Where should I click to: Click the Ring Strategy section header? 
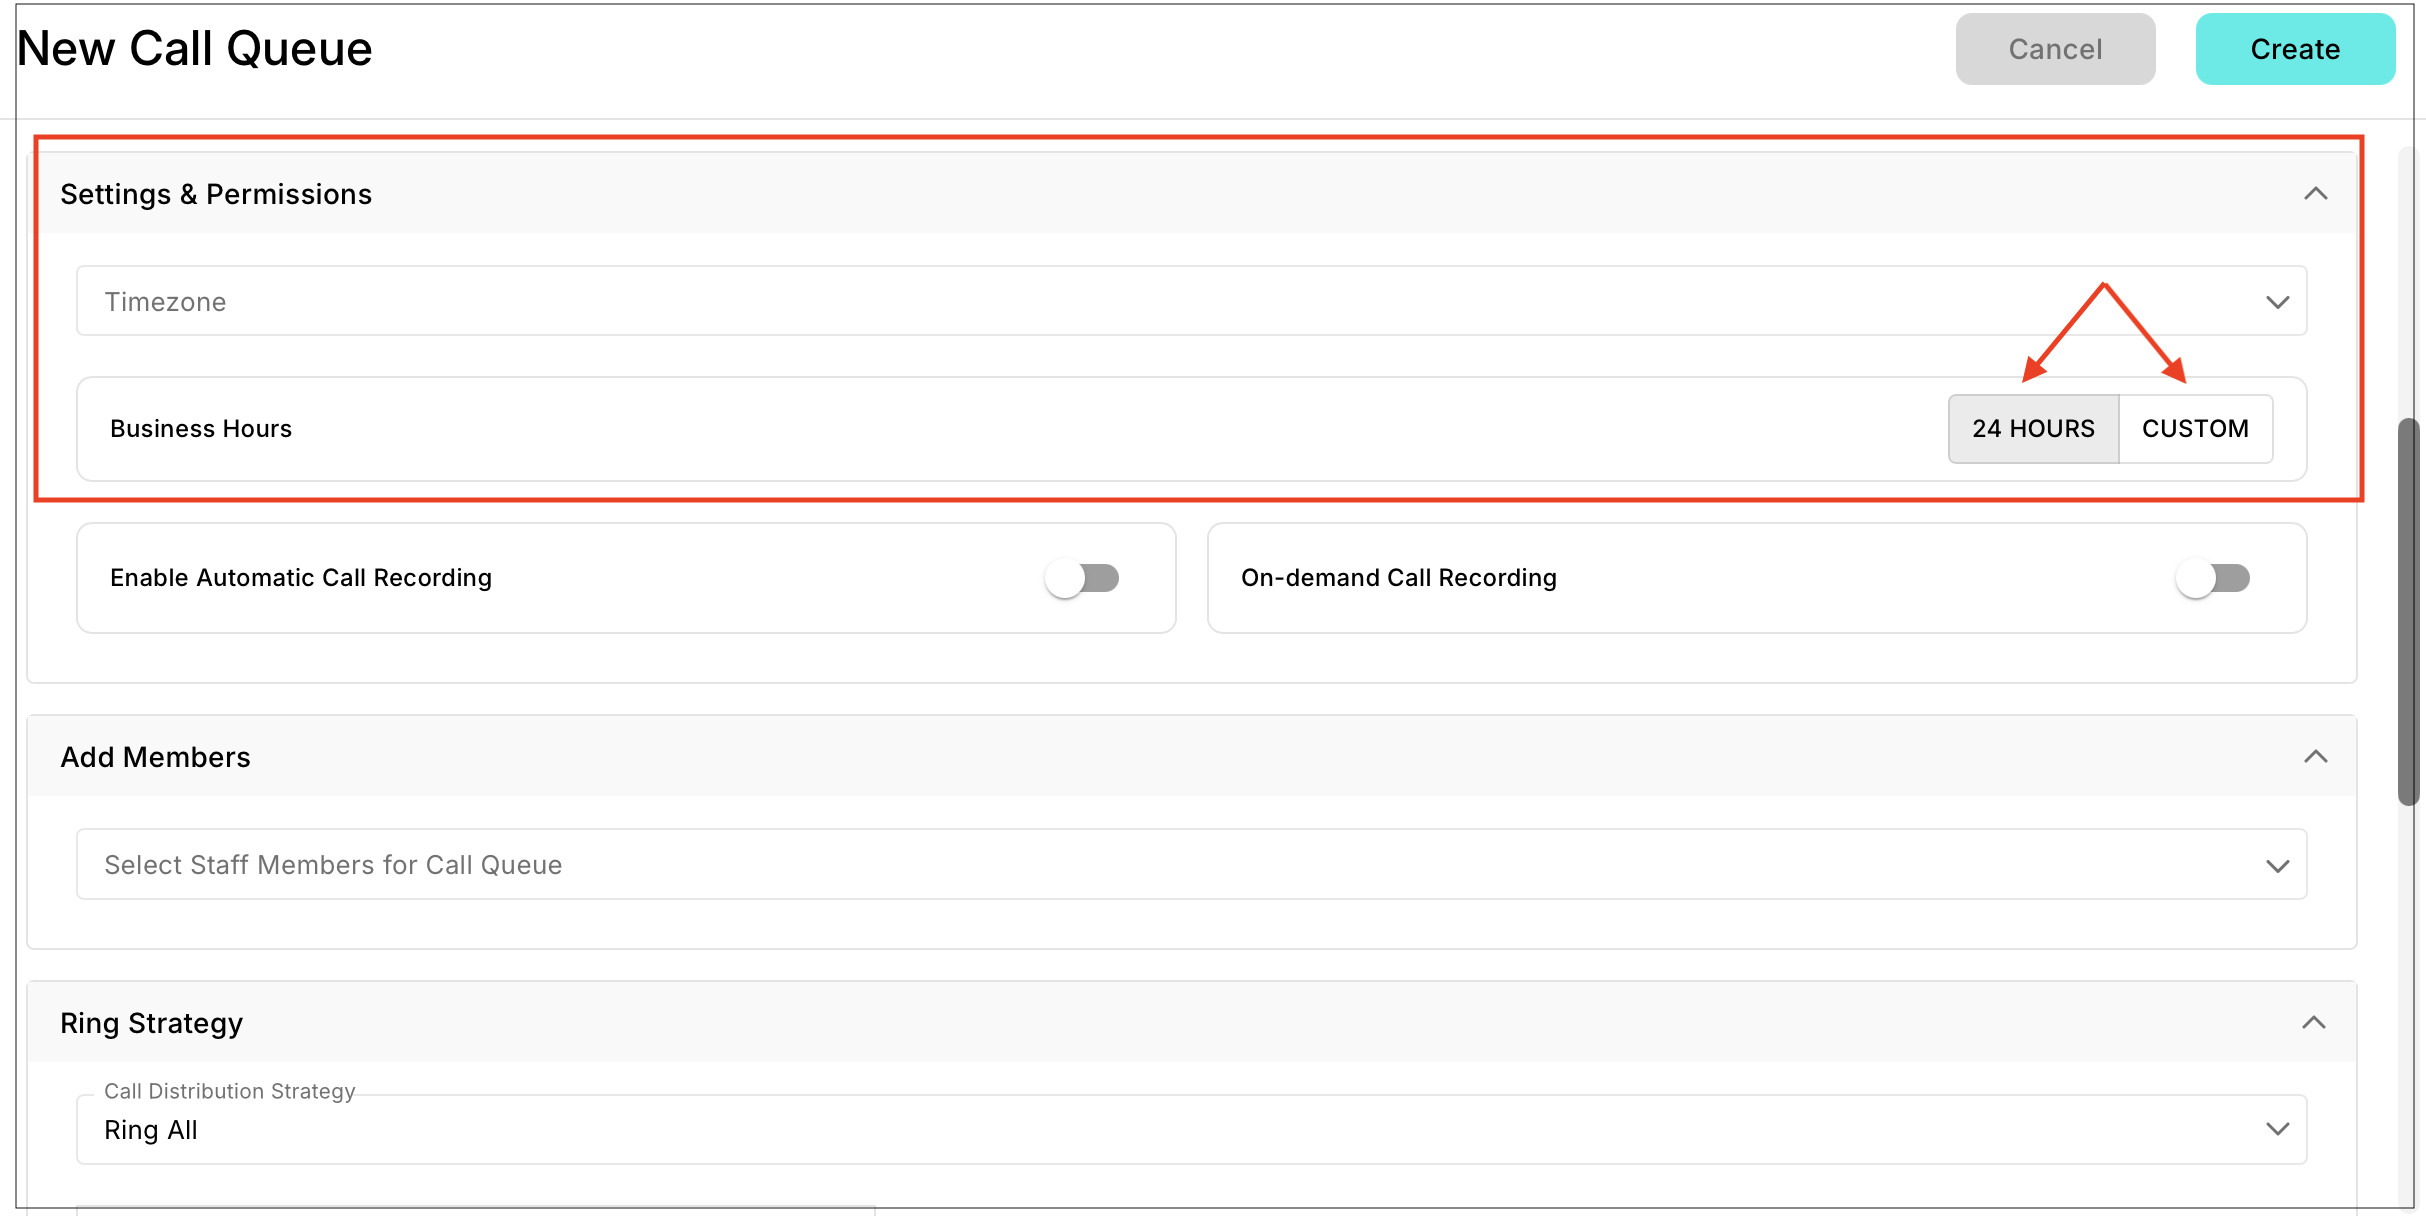(x=152, y=1023)
